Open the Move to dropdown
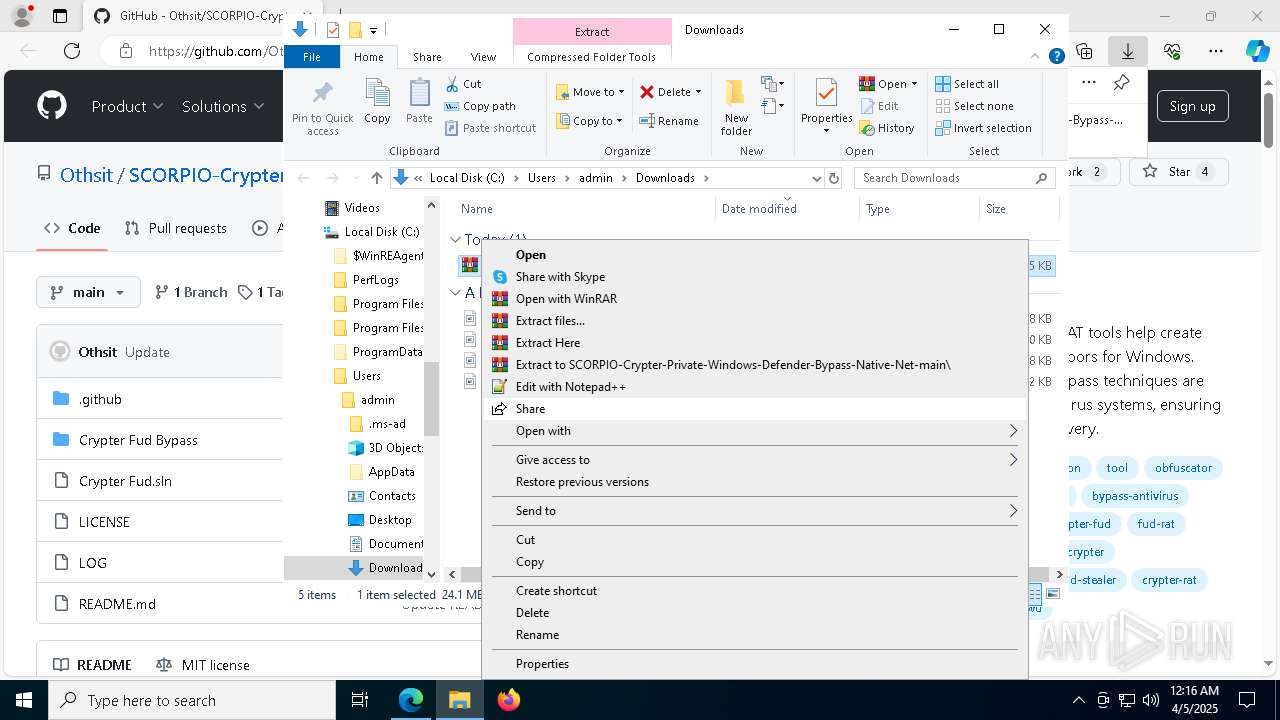 point(590,92)
